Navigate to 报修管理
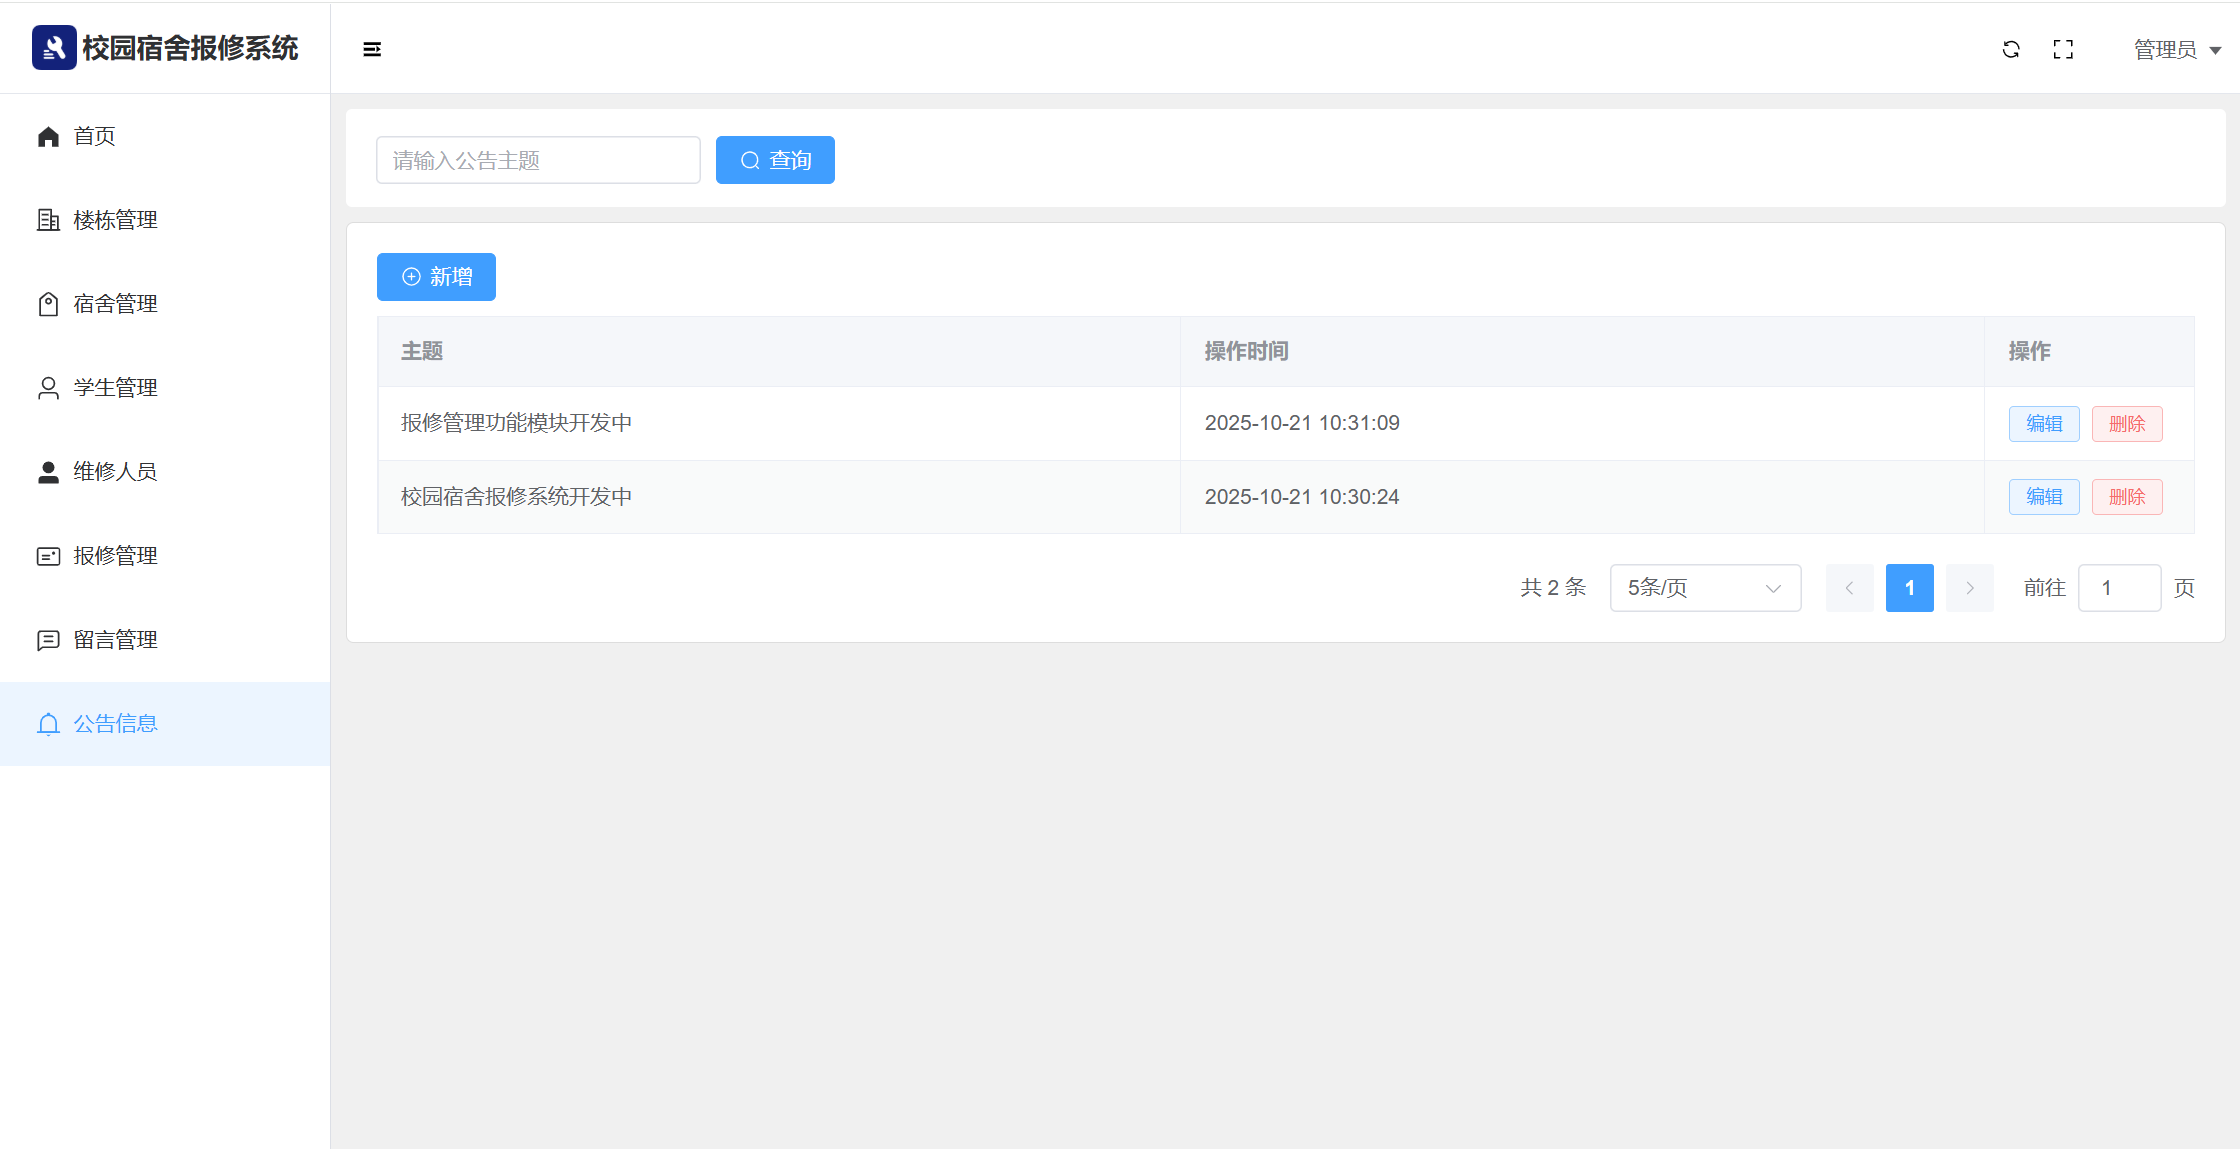 [115, 556]
